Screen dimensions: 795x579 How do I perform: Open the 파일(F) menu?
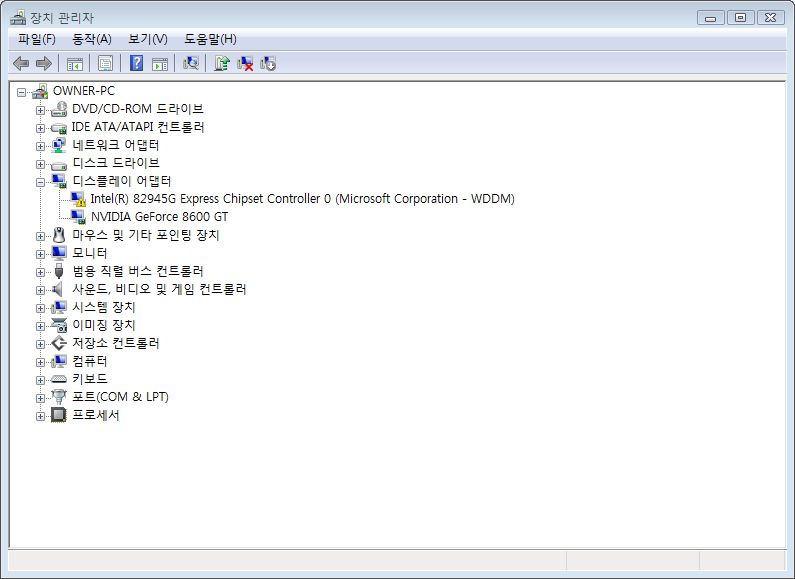37,39
